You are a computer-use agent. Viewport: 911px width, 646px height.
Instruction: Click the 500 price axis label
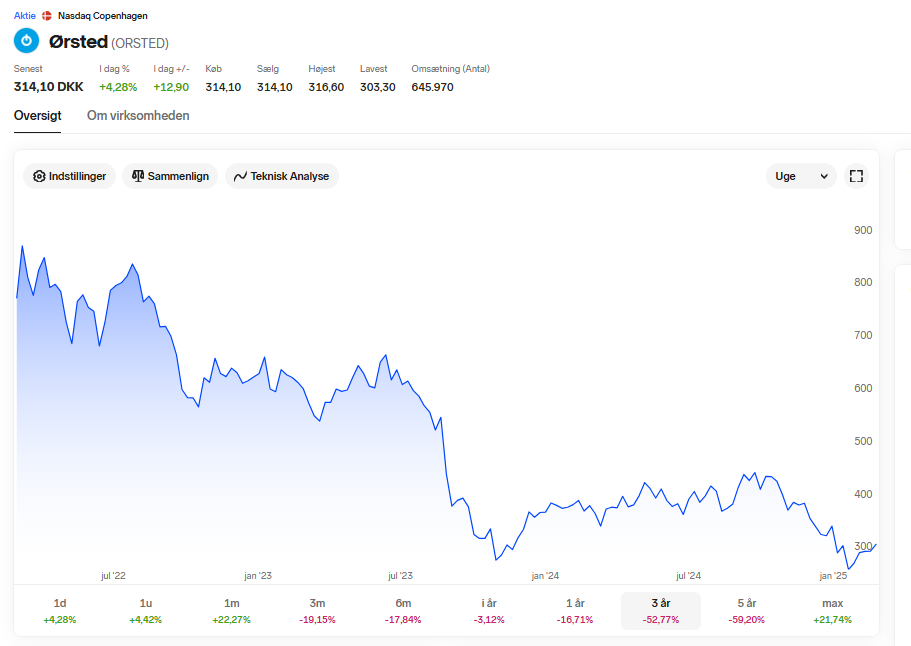tap(863, 441)
